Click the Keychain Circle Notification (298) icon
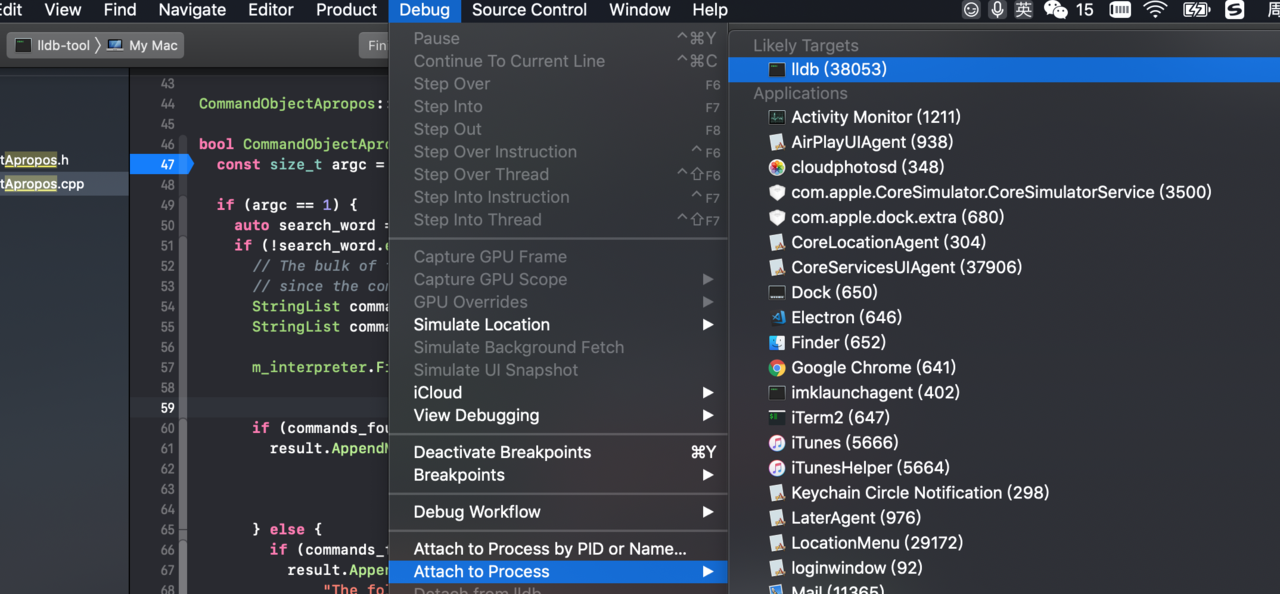 click(777, 492)
